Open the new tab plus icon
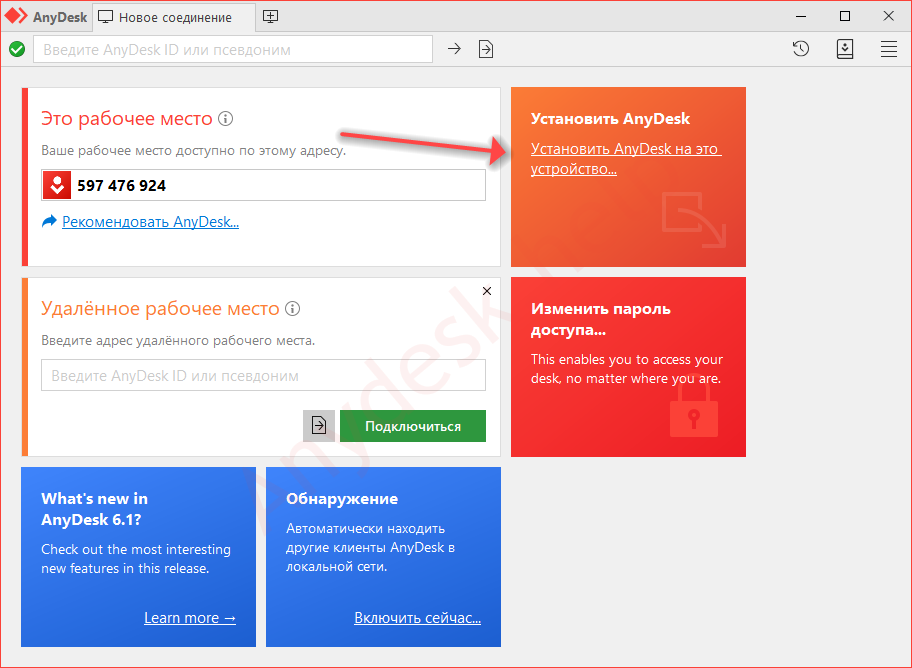 coord(270,16)
